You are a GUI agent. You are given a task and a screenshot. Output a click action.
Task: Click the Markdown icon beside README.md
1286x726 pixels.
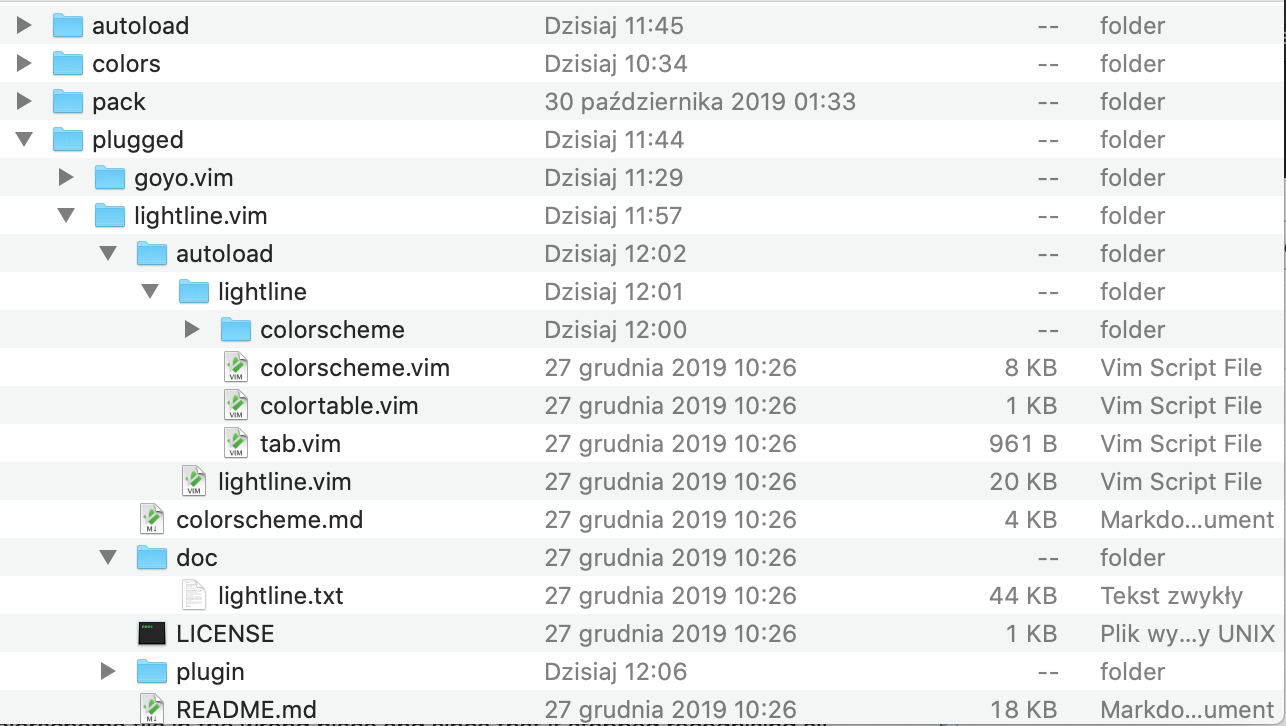coord(152,709)
